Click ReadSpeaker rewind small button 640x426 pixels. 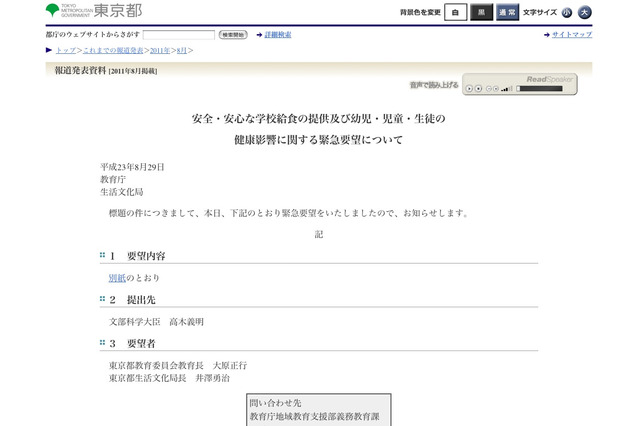[x=489, y=89]
